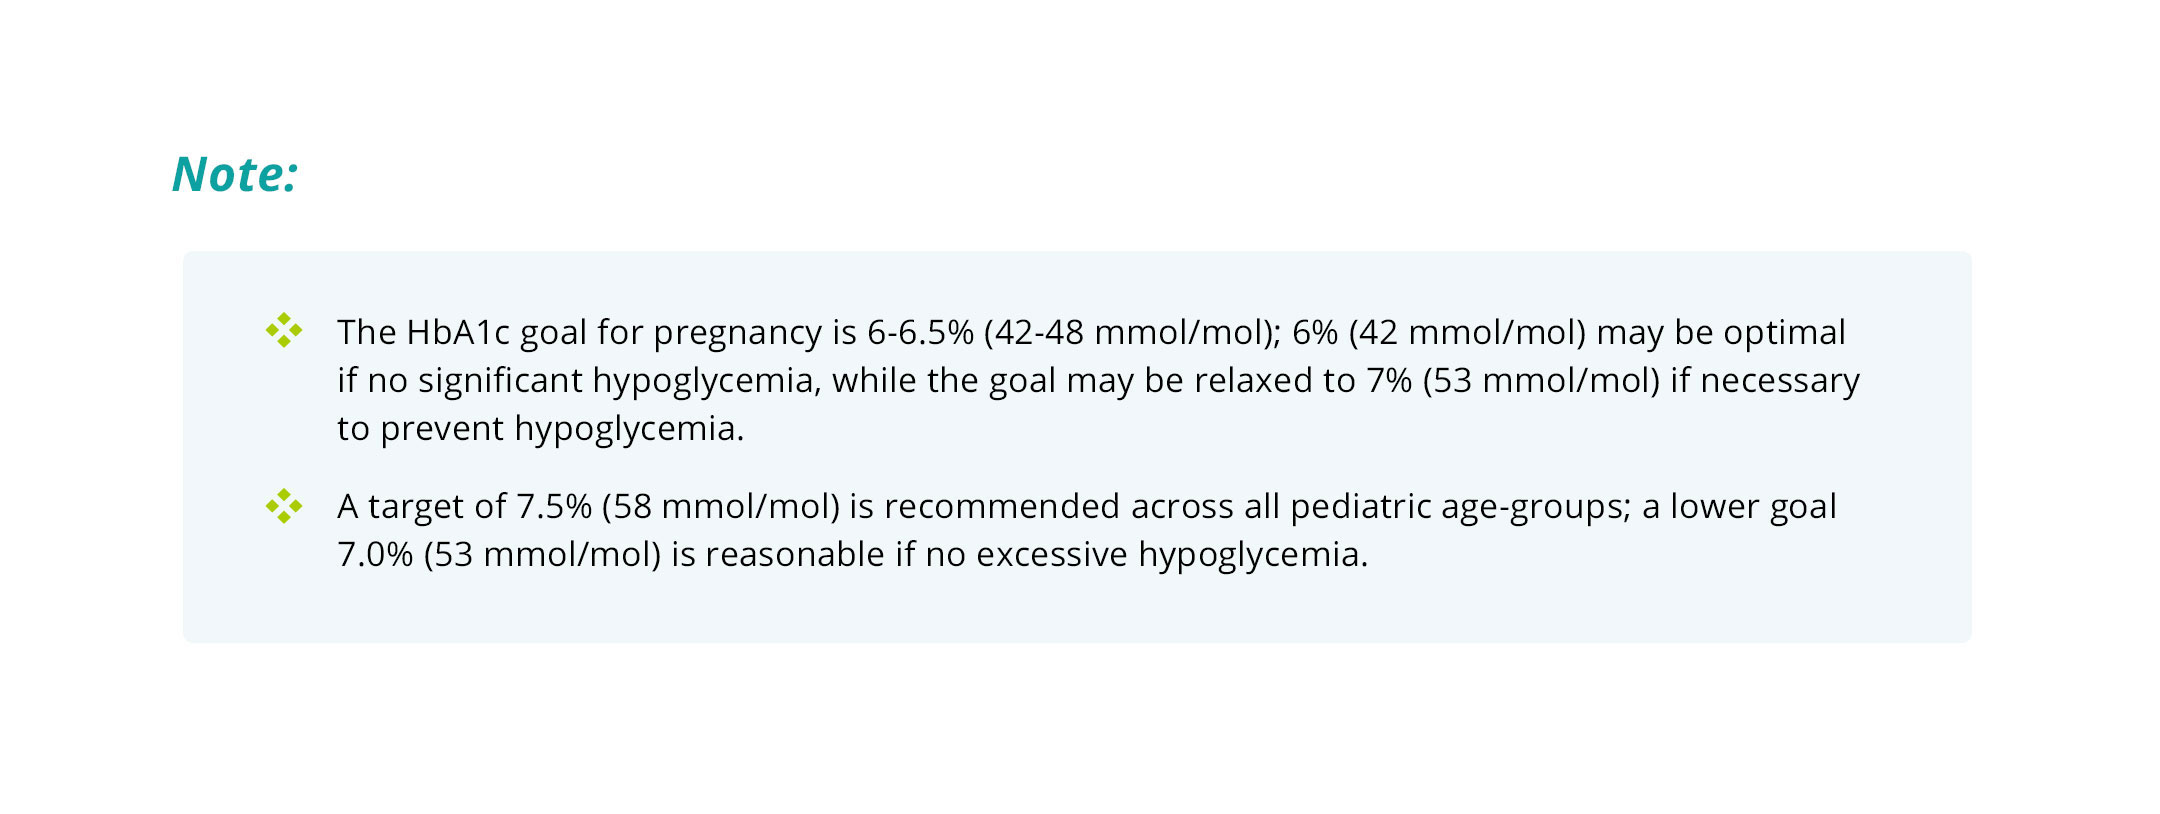This screenshot has height=814, width=2160.
Task: Click the green diamond bullet beside the HbA1c pregnancy note
Action: 284,330
